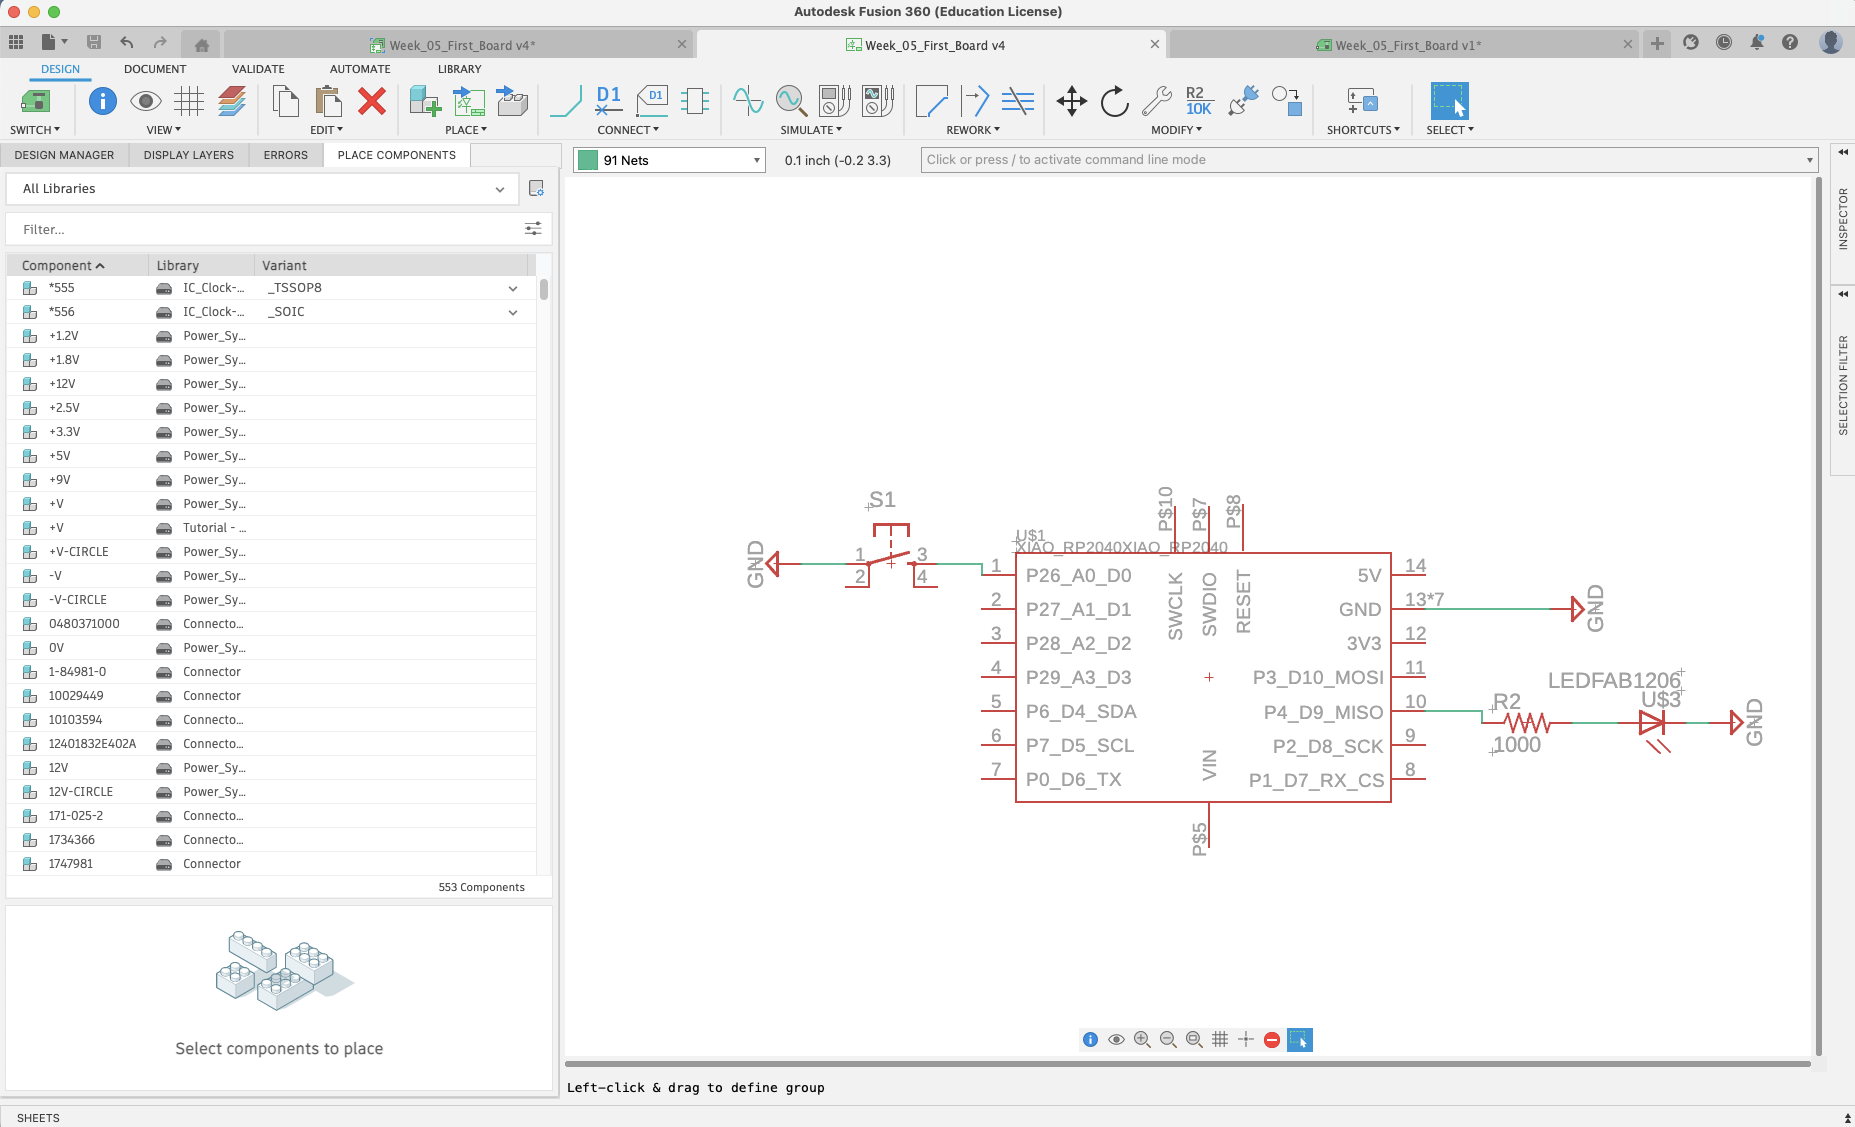
Task: Open the INSPECTOR side panel
Action: point(1843,218)
